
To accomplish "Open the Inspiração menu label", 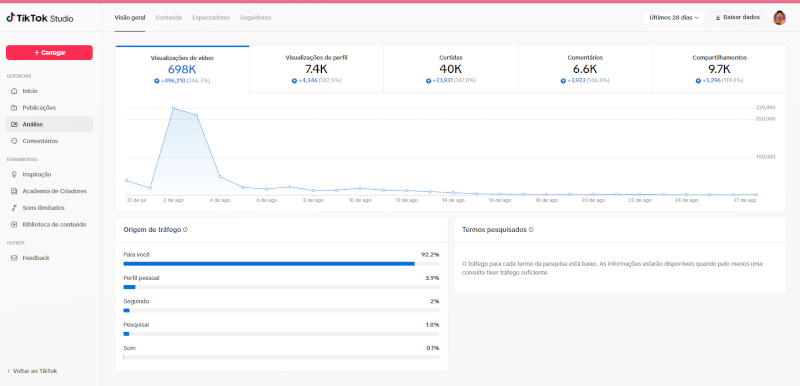I will [x=37, y=174].
